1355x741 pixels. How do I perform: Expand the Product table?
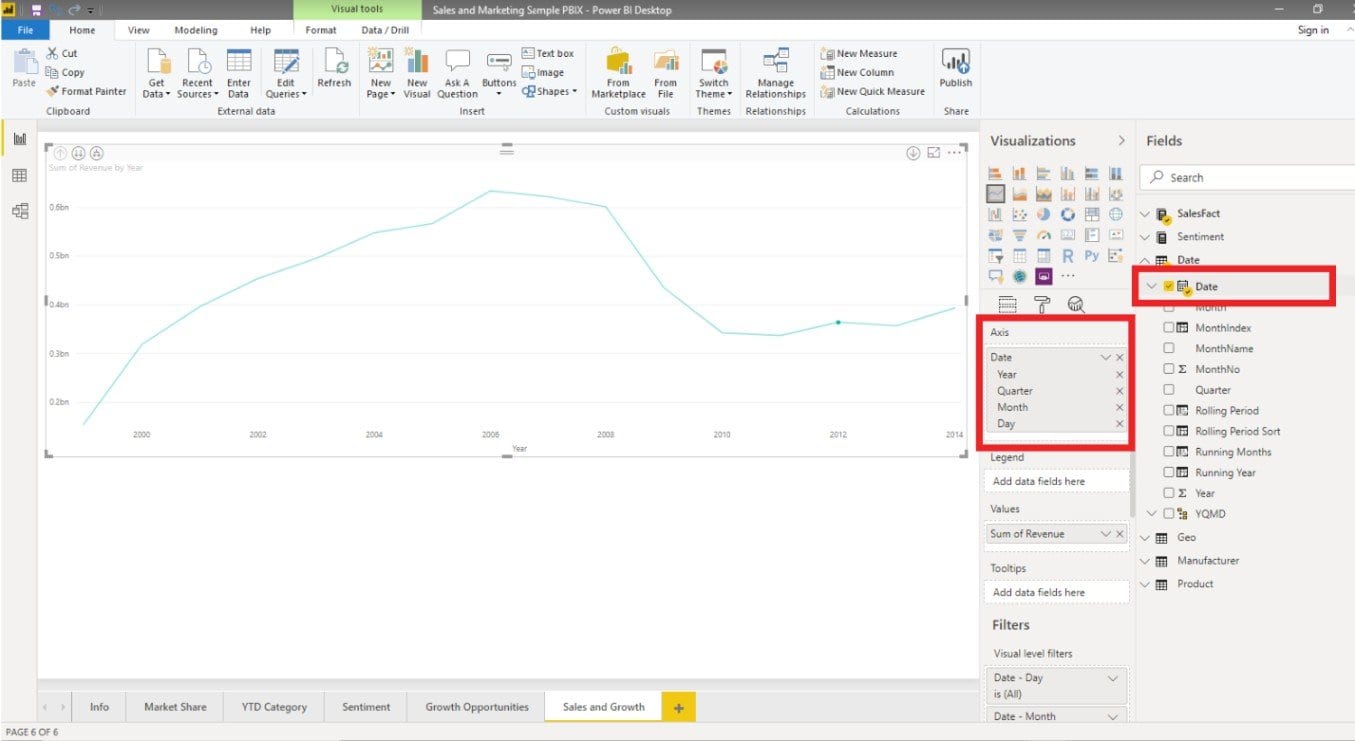click(x=1146, y=584)
